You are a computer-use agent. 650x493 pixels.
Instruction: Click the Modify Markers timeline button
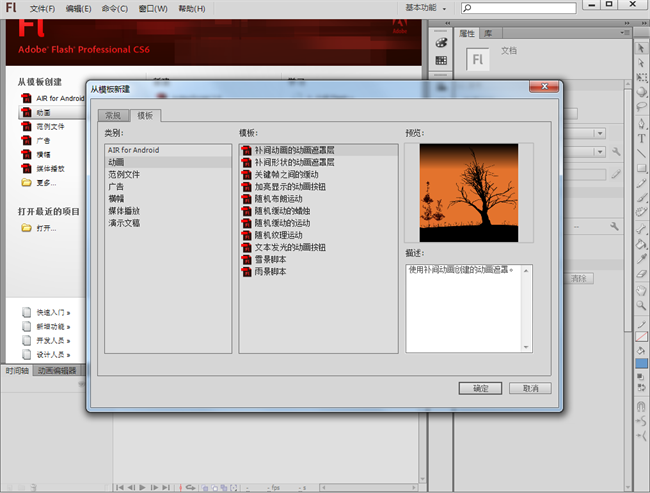click(x=234, y=488)
